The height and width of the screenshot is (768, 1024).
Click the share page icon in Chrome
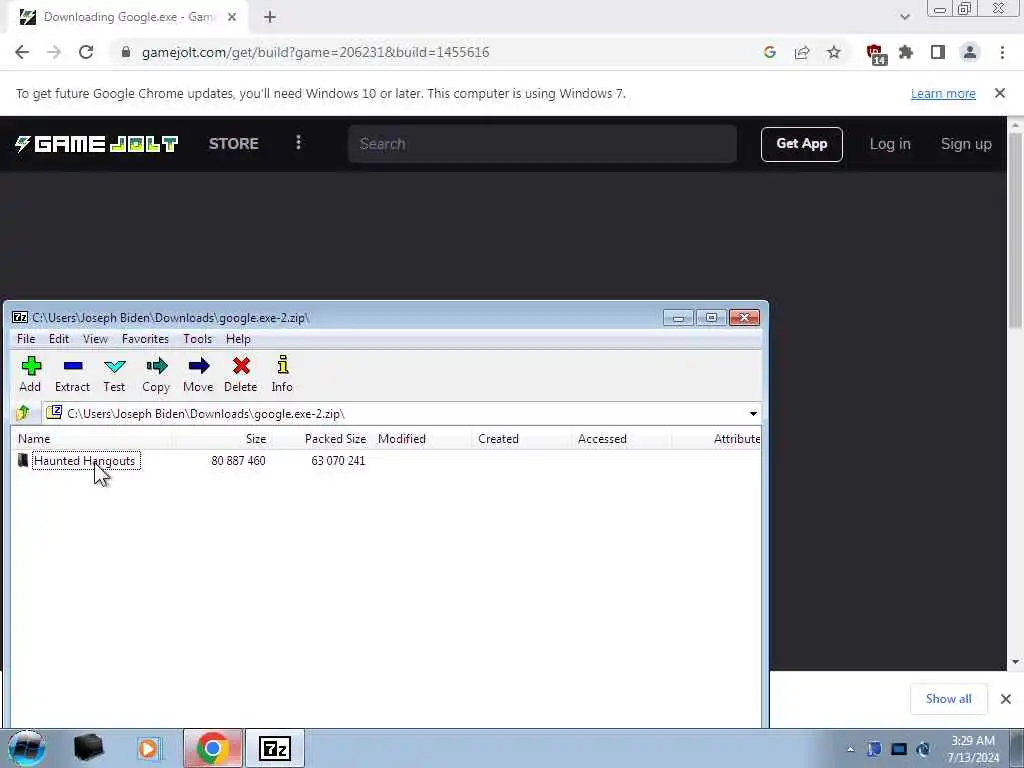click(x=802, y=52)
